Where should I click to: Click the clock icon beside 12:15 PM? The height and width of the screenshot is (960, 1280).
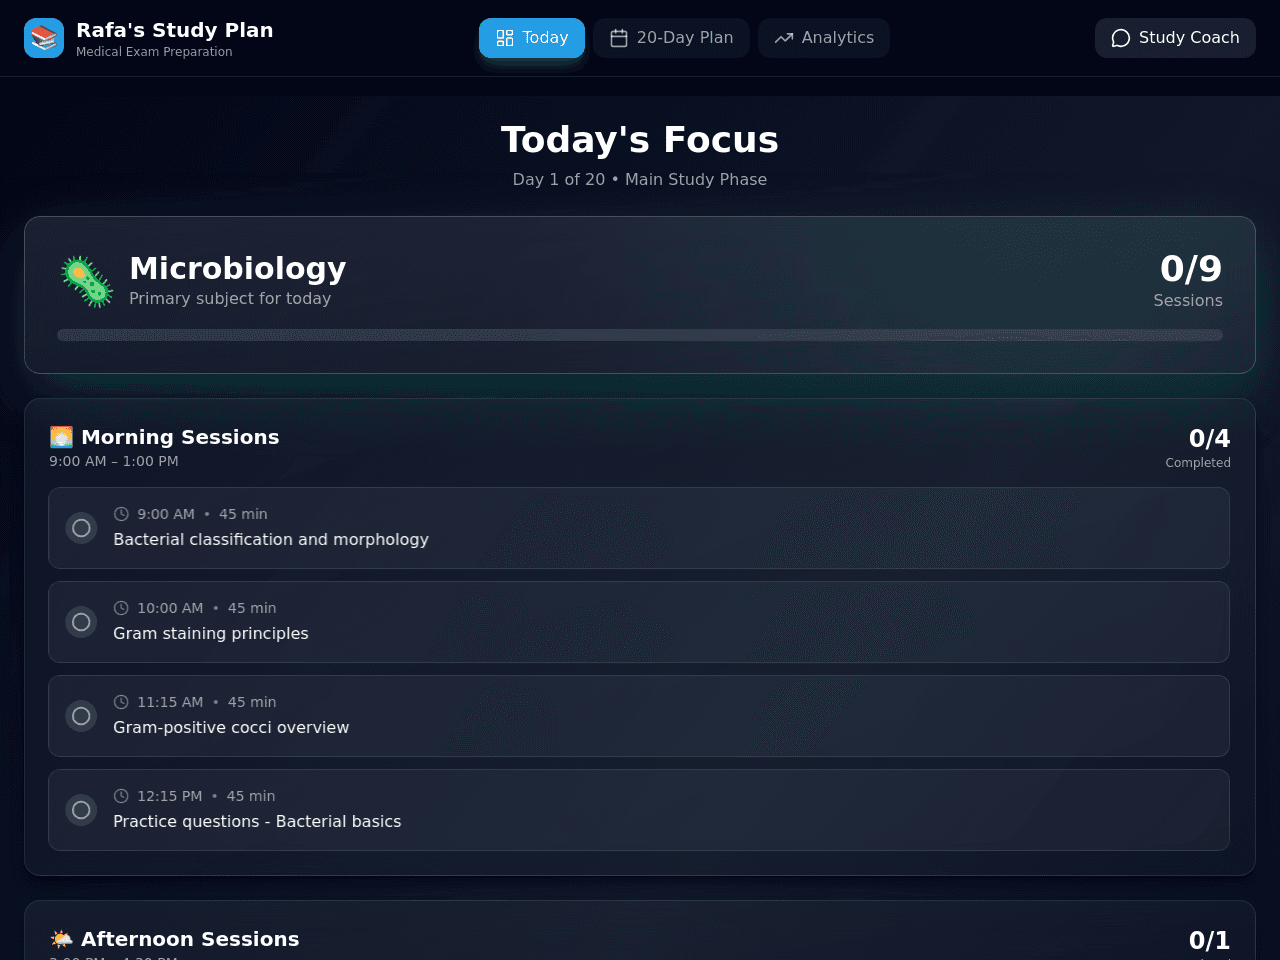(121, 796)
